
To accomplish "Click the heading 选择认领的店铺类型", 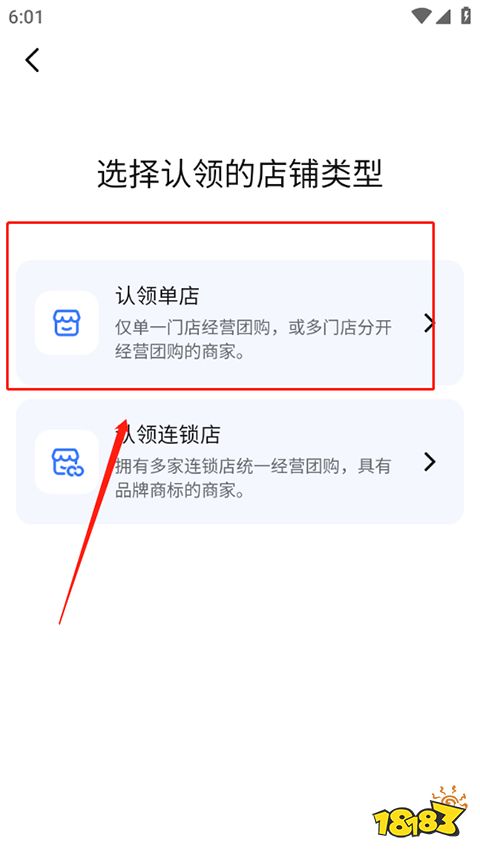I will [x=240, y=174].
